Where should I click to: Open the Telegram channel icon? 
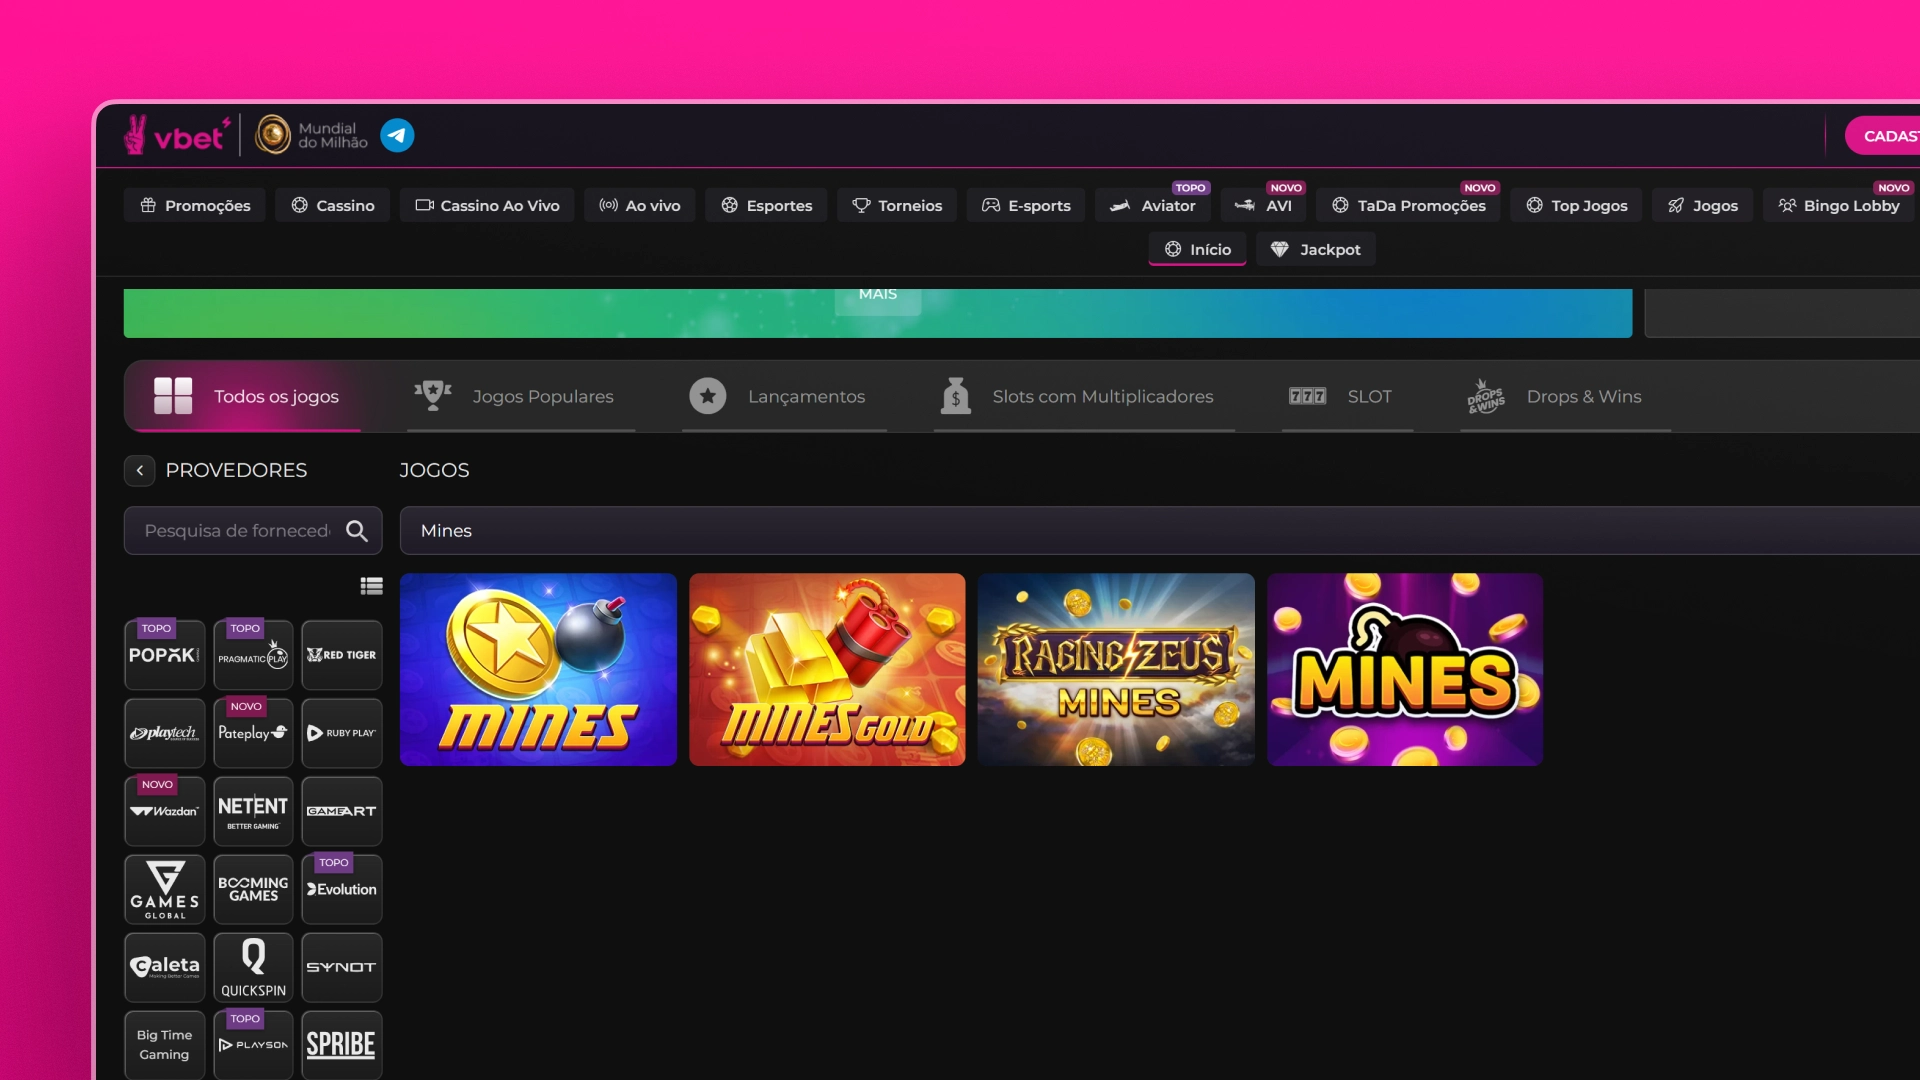[397, 135]
